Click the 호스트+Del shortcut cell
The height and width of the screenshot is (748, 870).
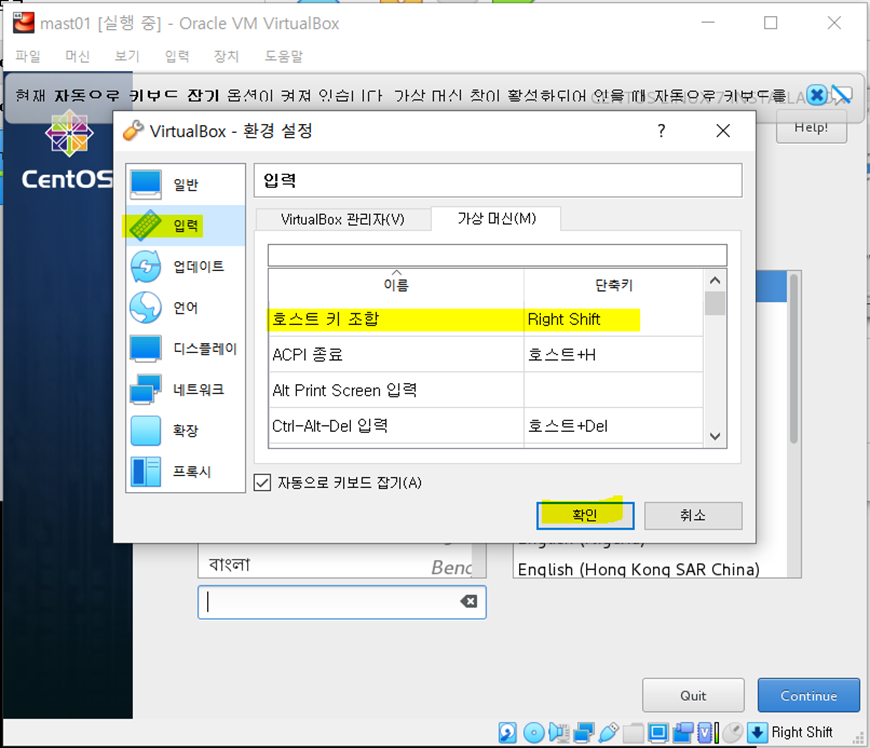click(x=613, y=426)
